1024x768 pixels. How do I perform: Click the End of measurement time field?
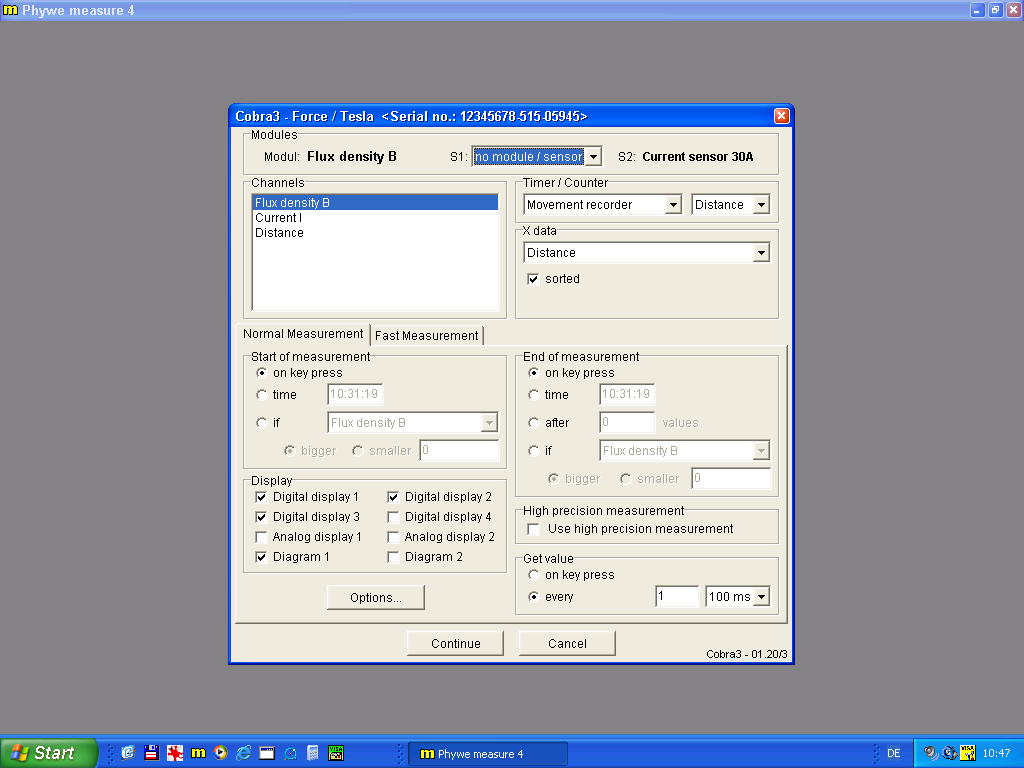(x=627, y=394)
